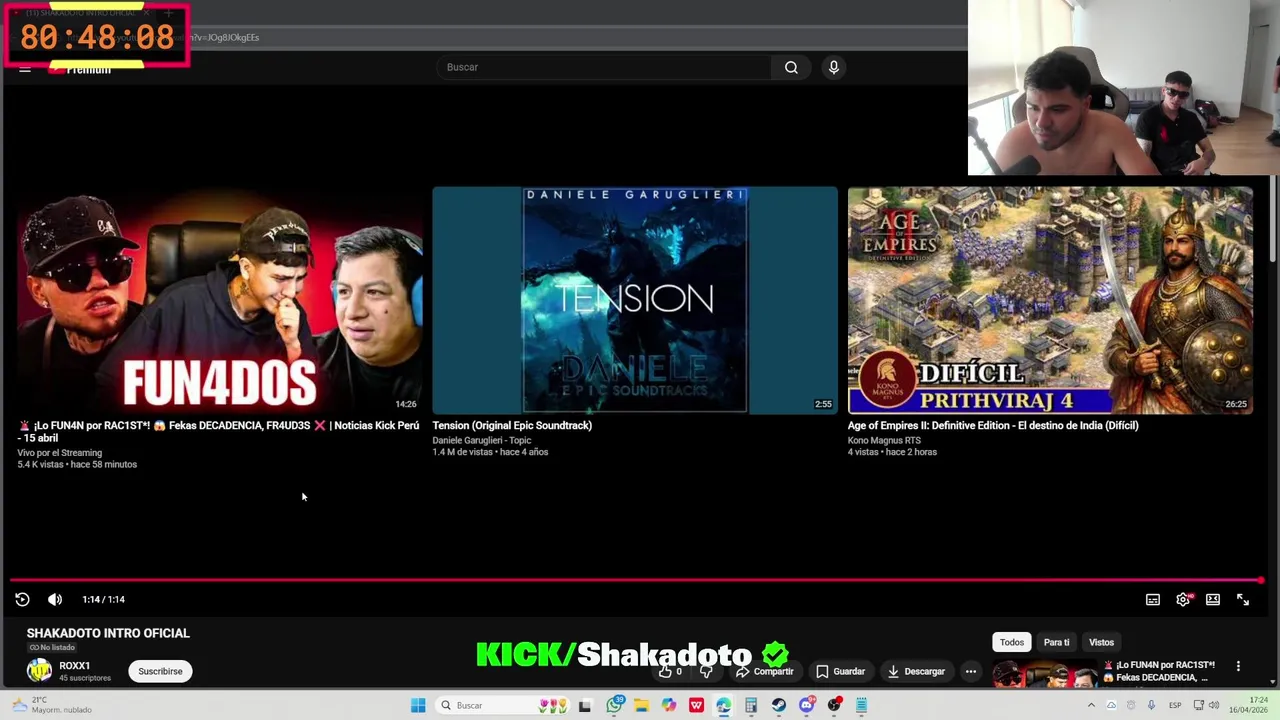Switch ESP keyboard language

[1175, 705]
